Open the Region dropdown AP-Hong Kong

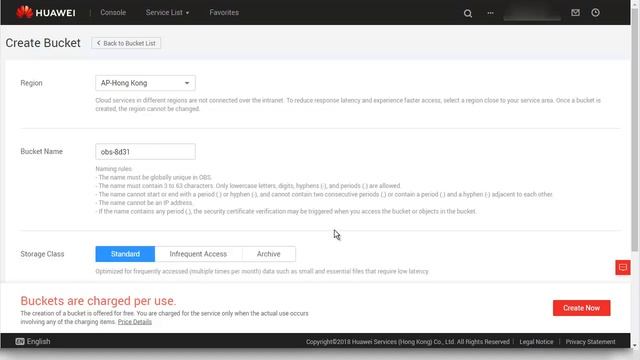145,83
